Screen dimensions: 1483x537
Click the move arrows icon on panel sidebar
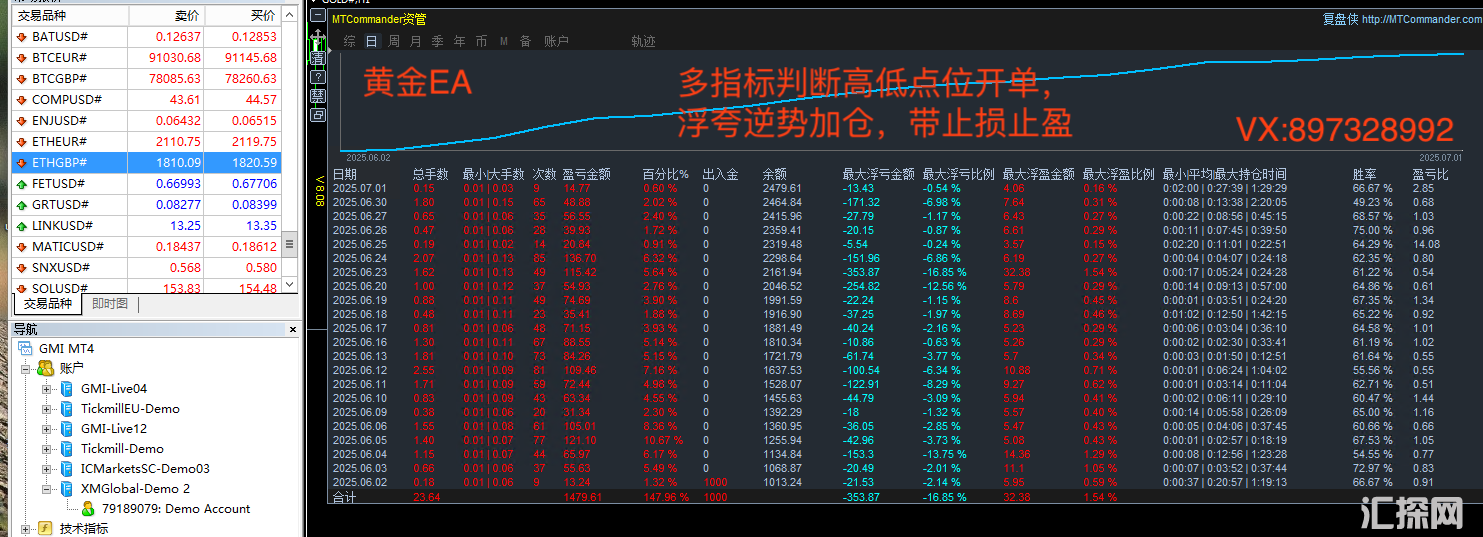318,36
